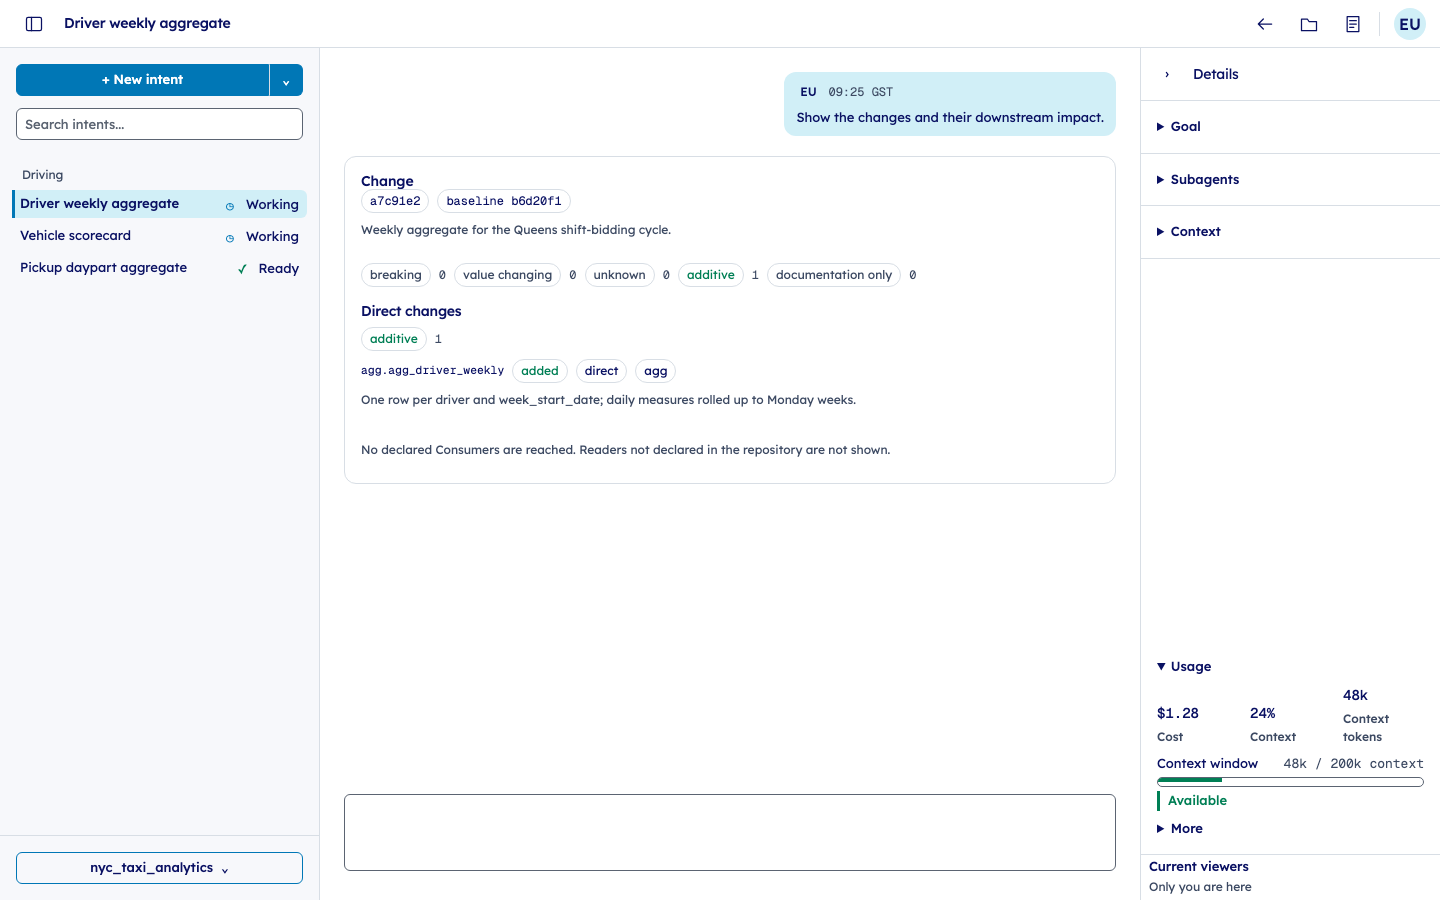
Task: Click the agg layer tag
Action: tap(656, 371)
